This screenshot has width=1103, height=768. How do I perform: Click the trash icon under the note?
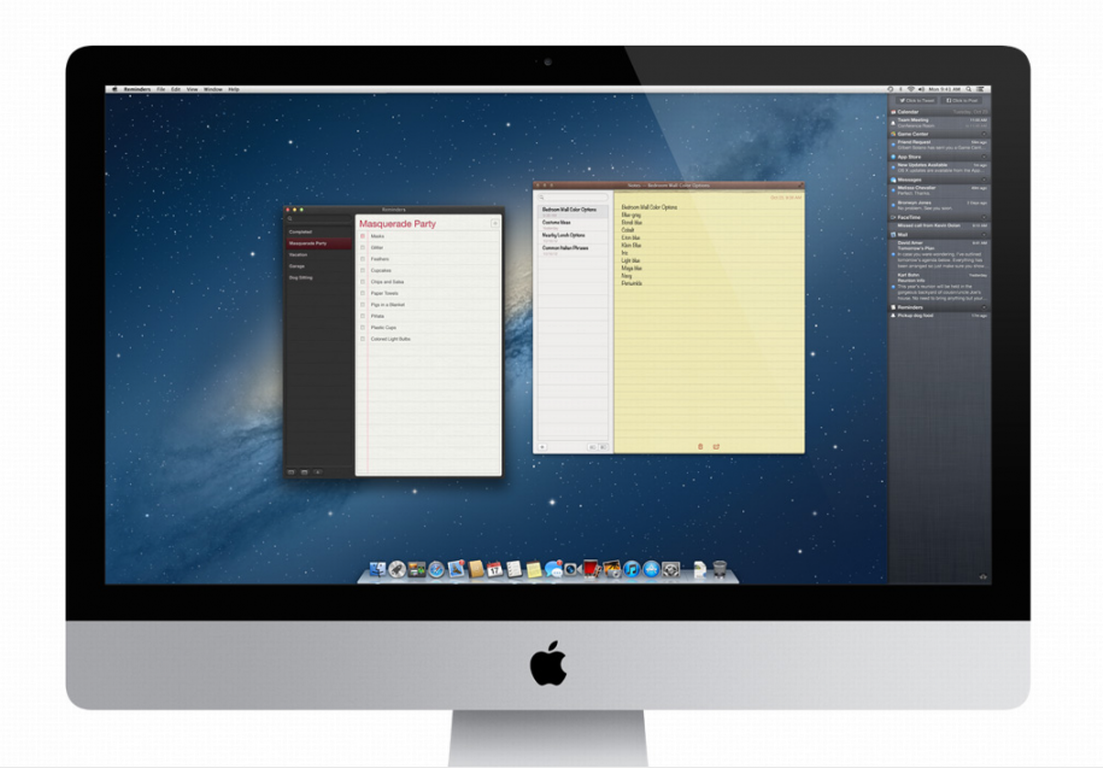pyautogui.click(x=700, y=447)
